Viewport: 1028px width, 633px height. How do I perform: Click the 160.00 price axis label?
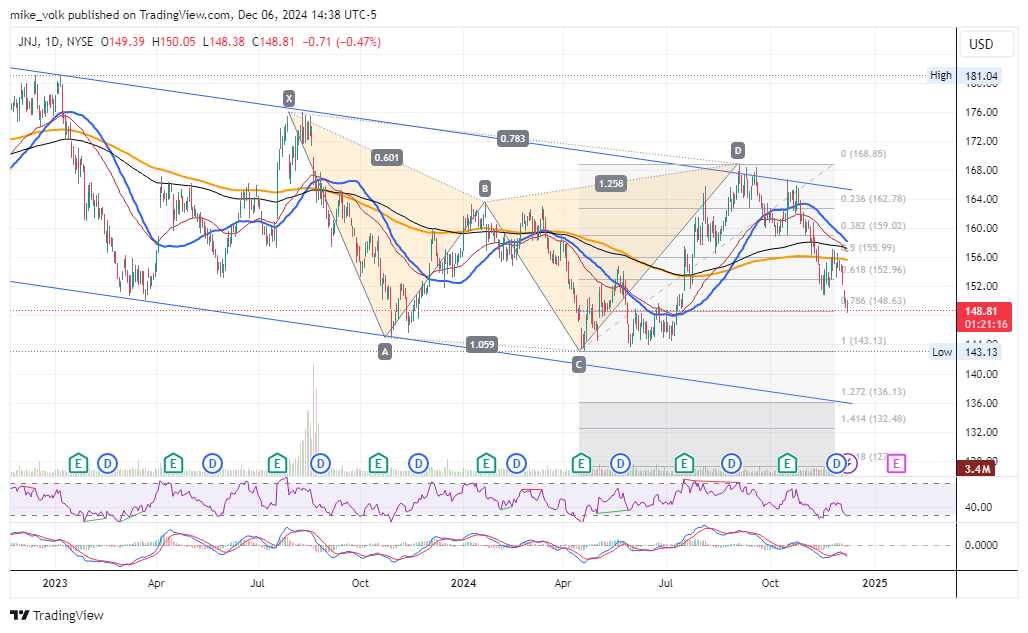981,228
